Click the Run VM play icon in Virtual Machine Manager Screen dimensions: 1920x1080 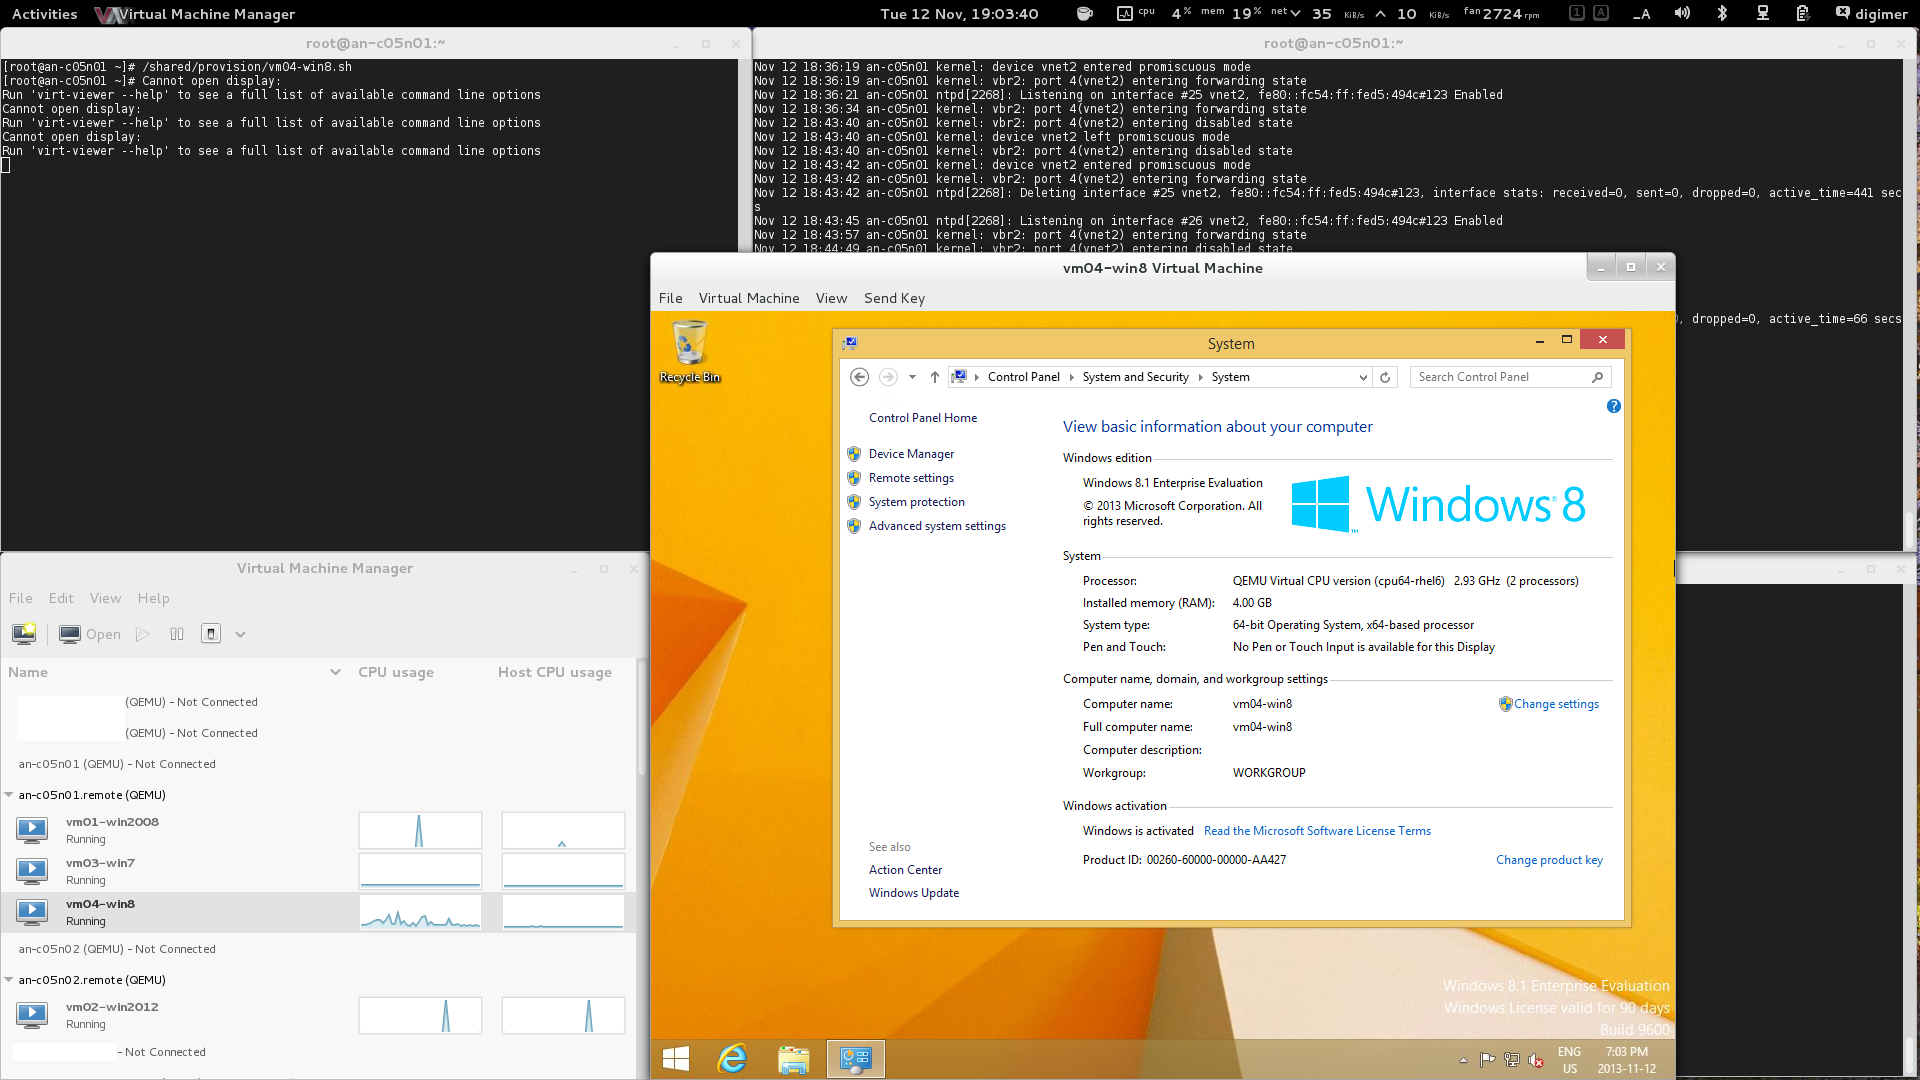(x=143, y=634)
